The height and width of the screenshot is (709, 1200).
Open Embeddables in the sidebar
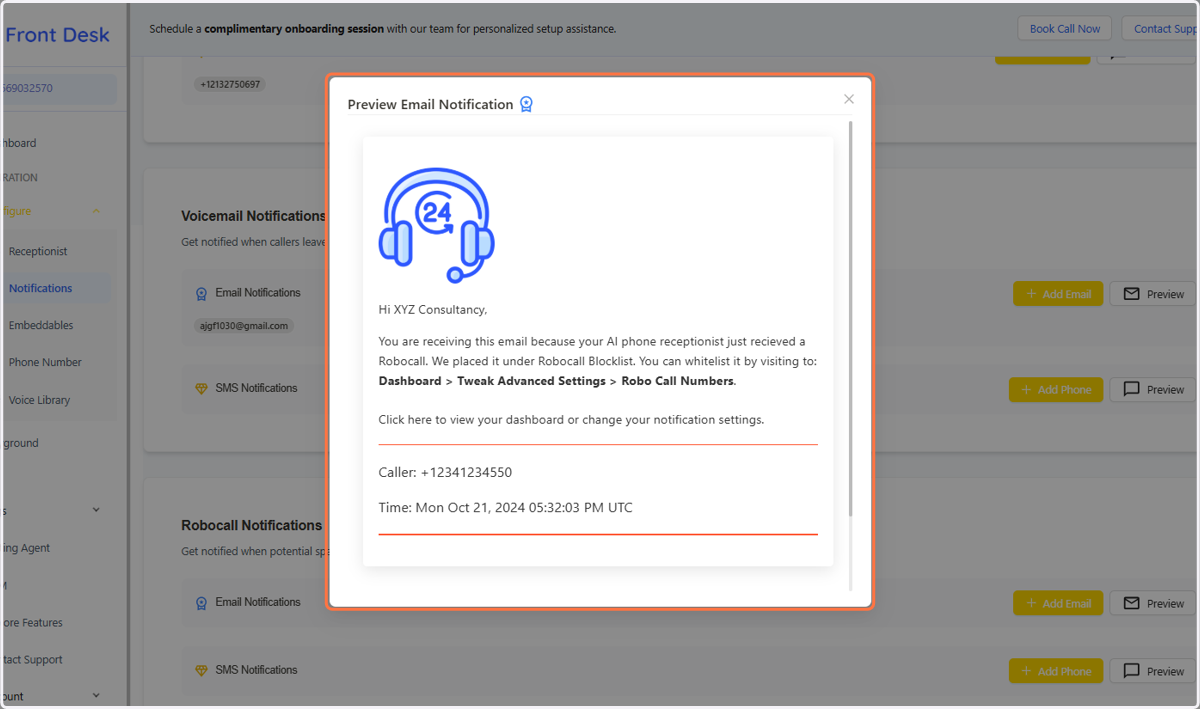pyautogui.click(x=41, y=325)
